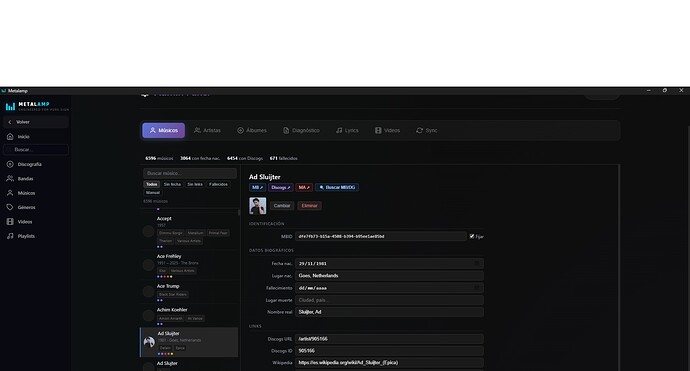690x371 pixels.
Task: Click the sidebar Buscar search field
Action: (x=36, y=150)
